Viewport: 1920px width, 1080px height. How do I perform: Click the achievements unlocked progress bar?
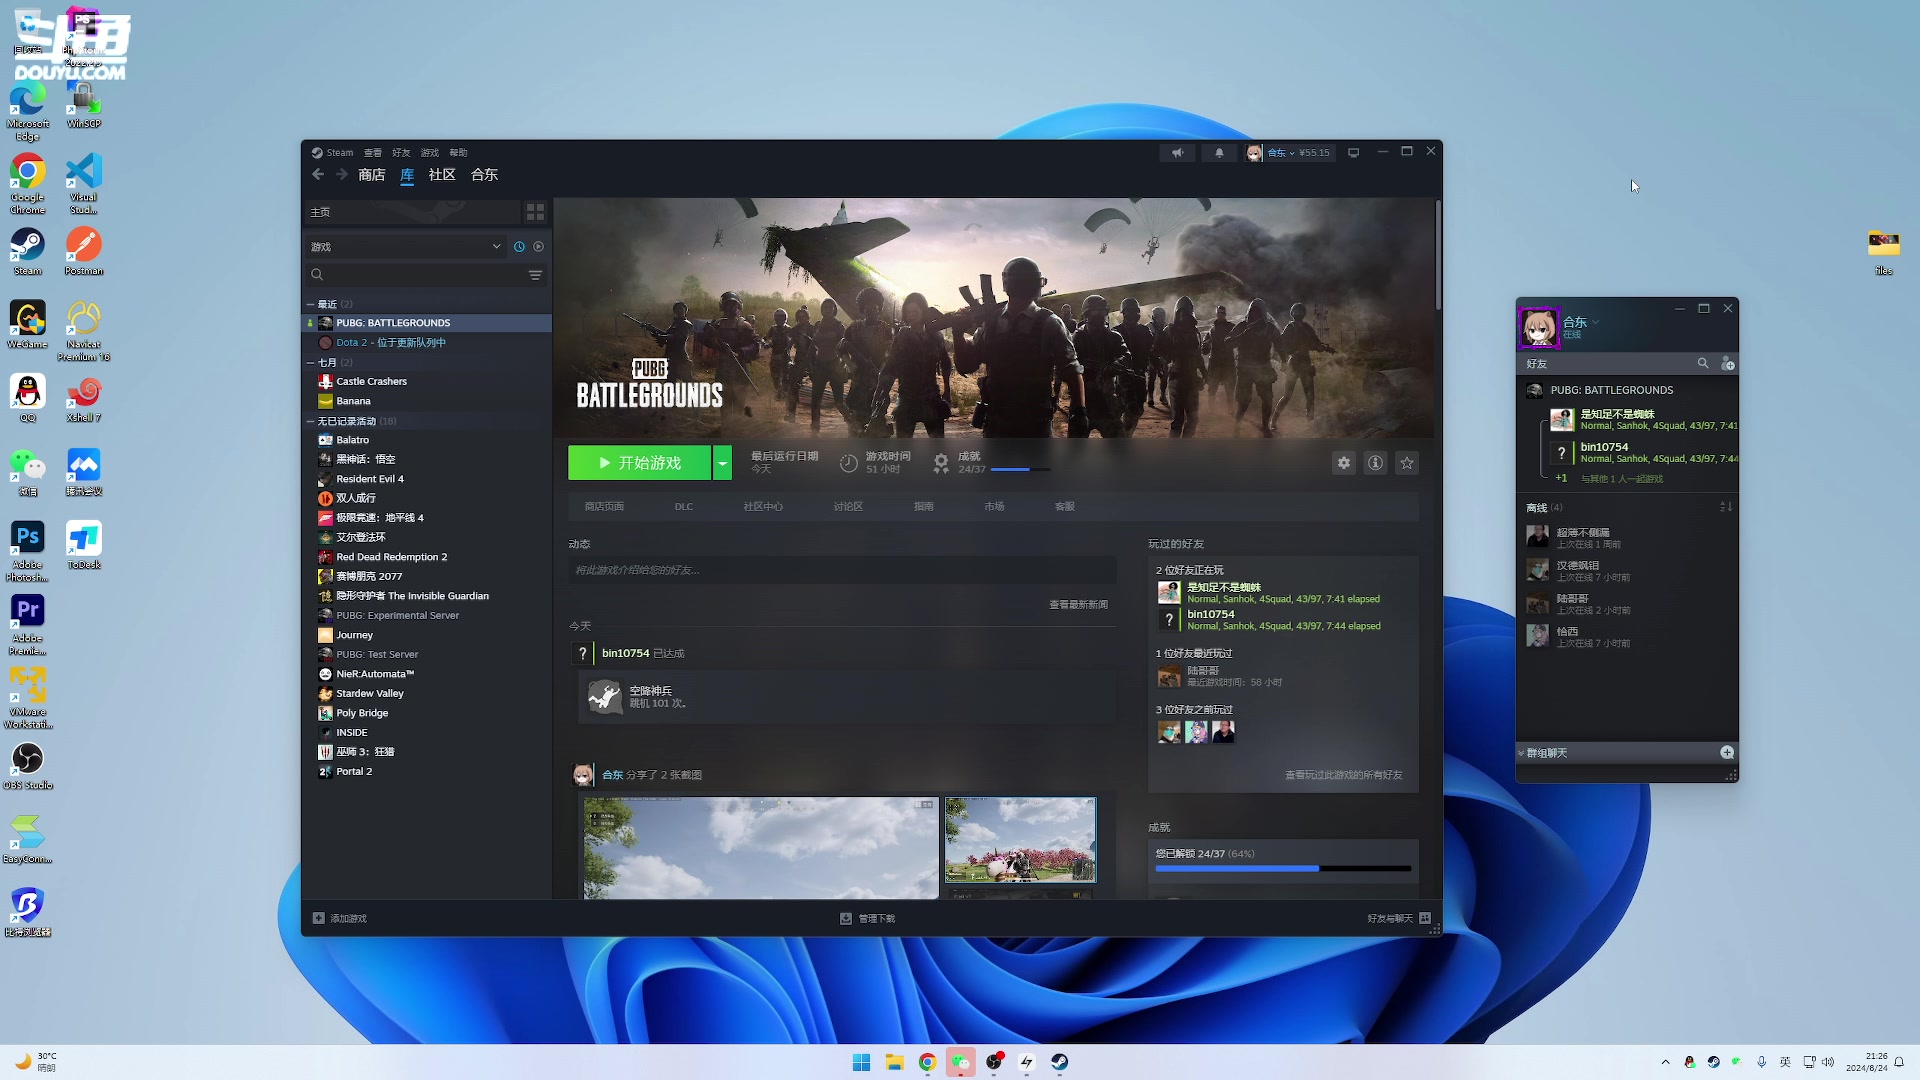click(1283, 869)
